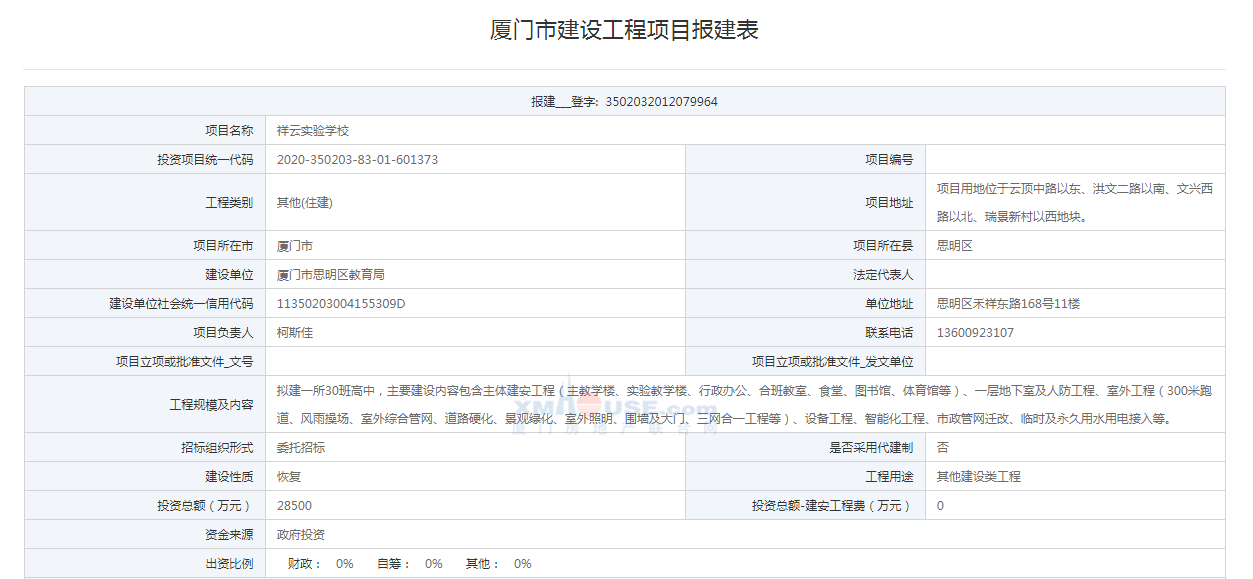Click the 法定代表人 label
Viewport: 1253px width, 579px height.
pyautogui.click(x=883, y=275)
